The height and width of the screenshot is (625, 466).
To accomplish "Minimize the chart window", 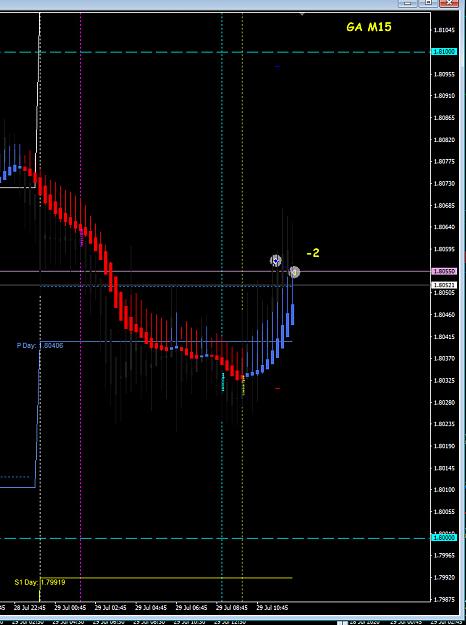I will tap(408, 3).
